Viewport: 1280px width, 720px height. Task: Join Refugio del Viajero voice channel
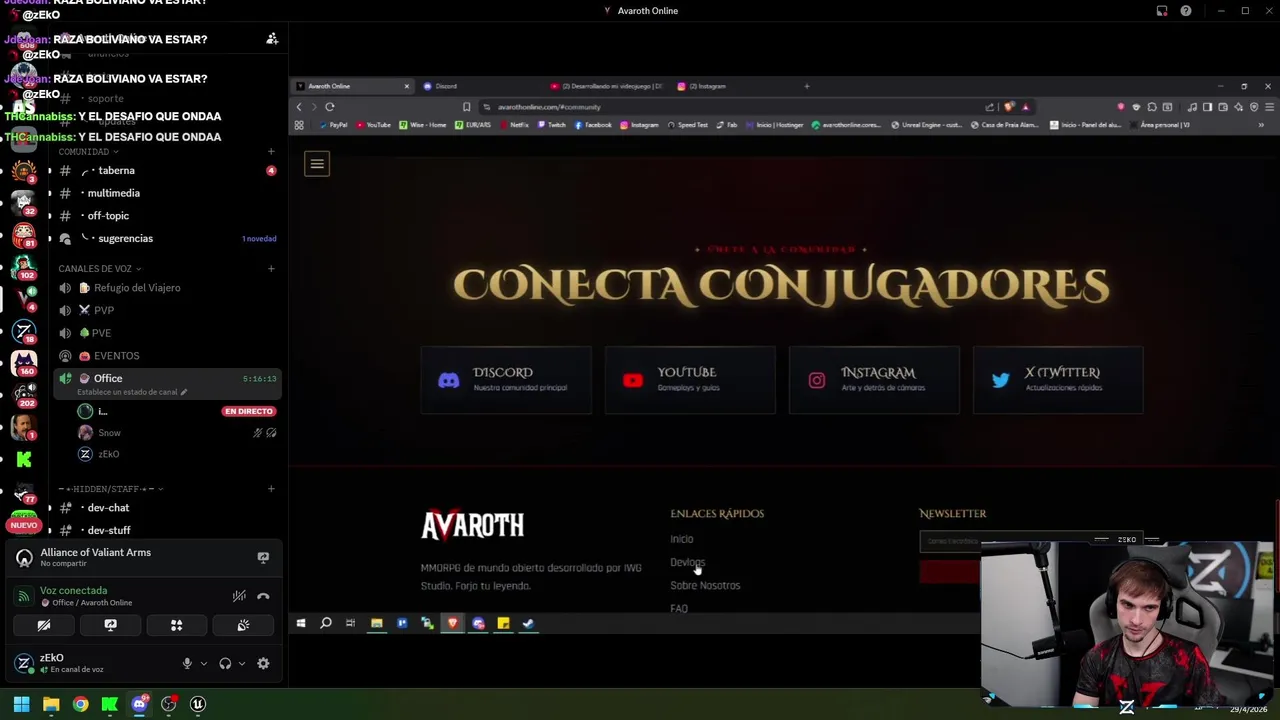point(167,288)
